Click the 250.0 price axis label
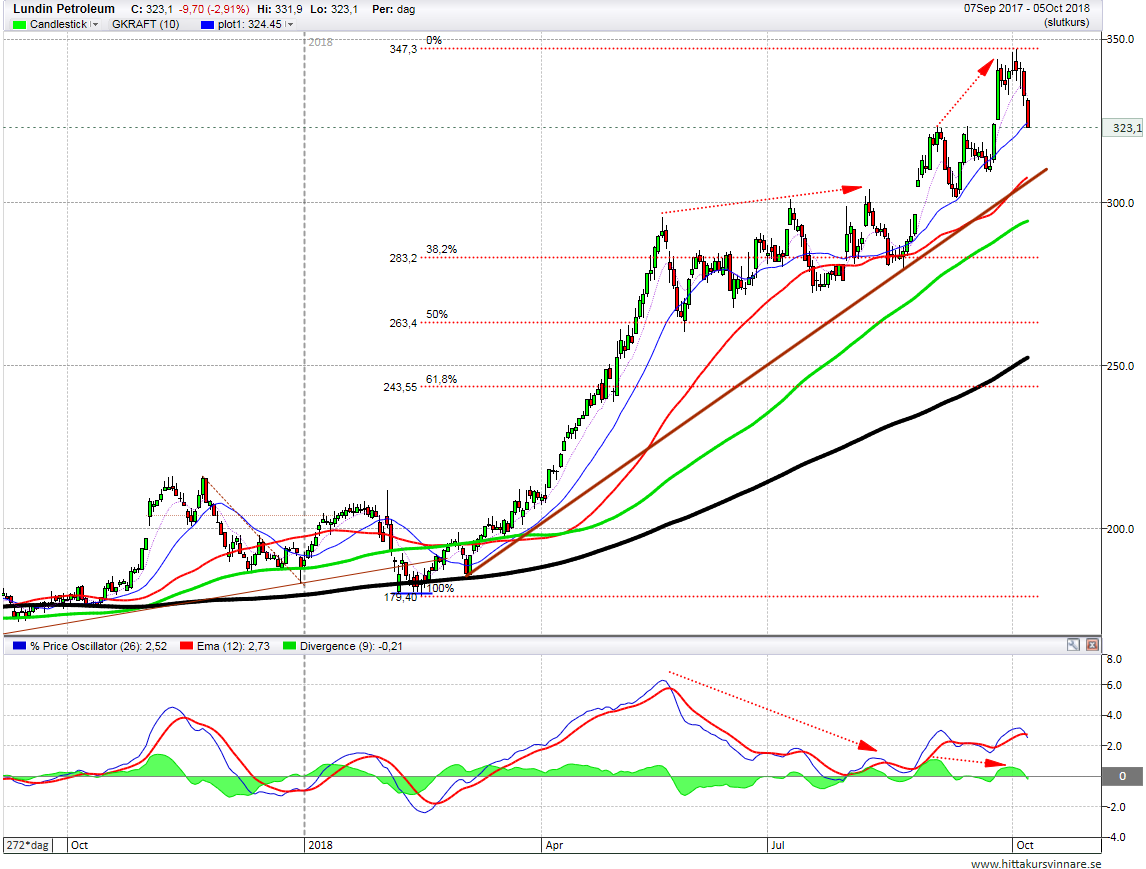The height and width of the screenshot is (869, 1146). coord(1120,366)
